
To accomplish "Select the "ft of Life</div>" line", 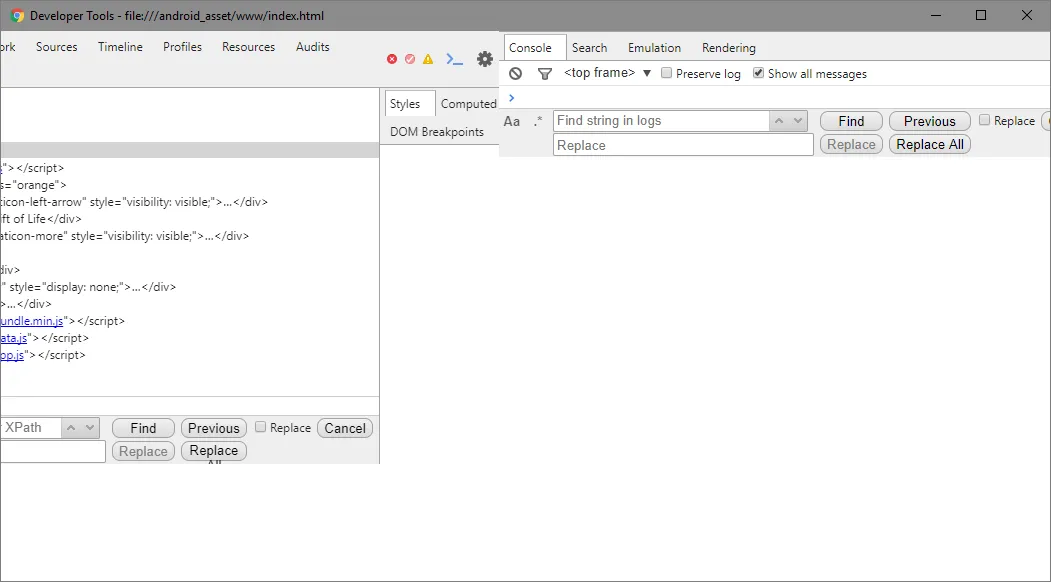I will [41, 219].
